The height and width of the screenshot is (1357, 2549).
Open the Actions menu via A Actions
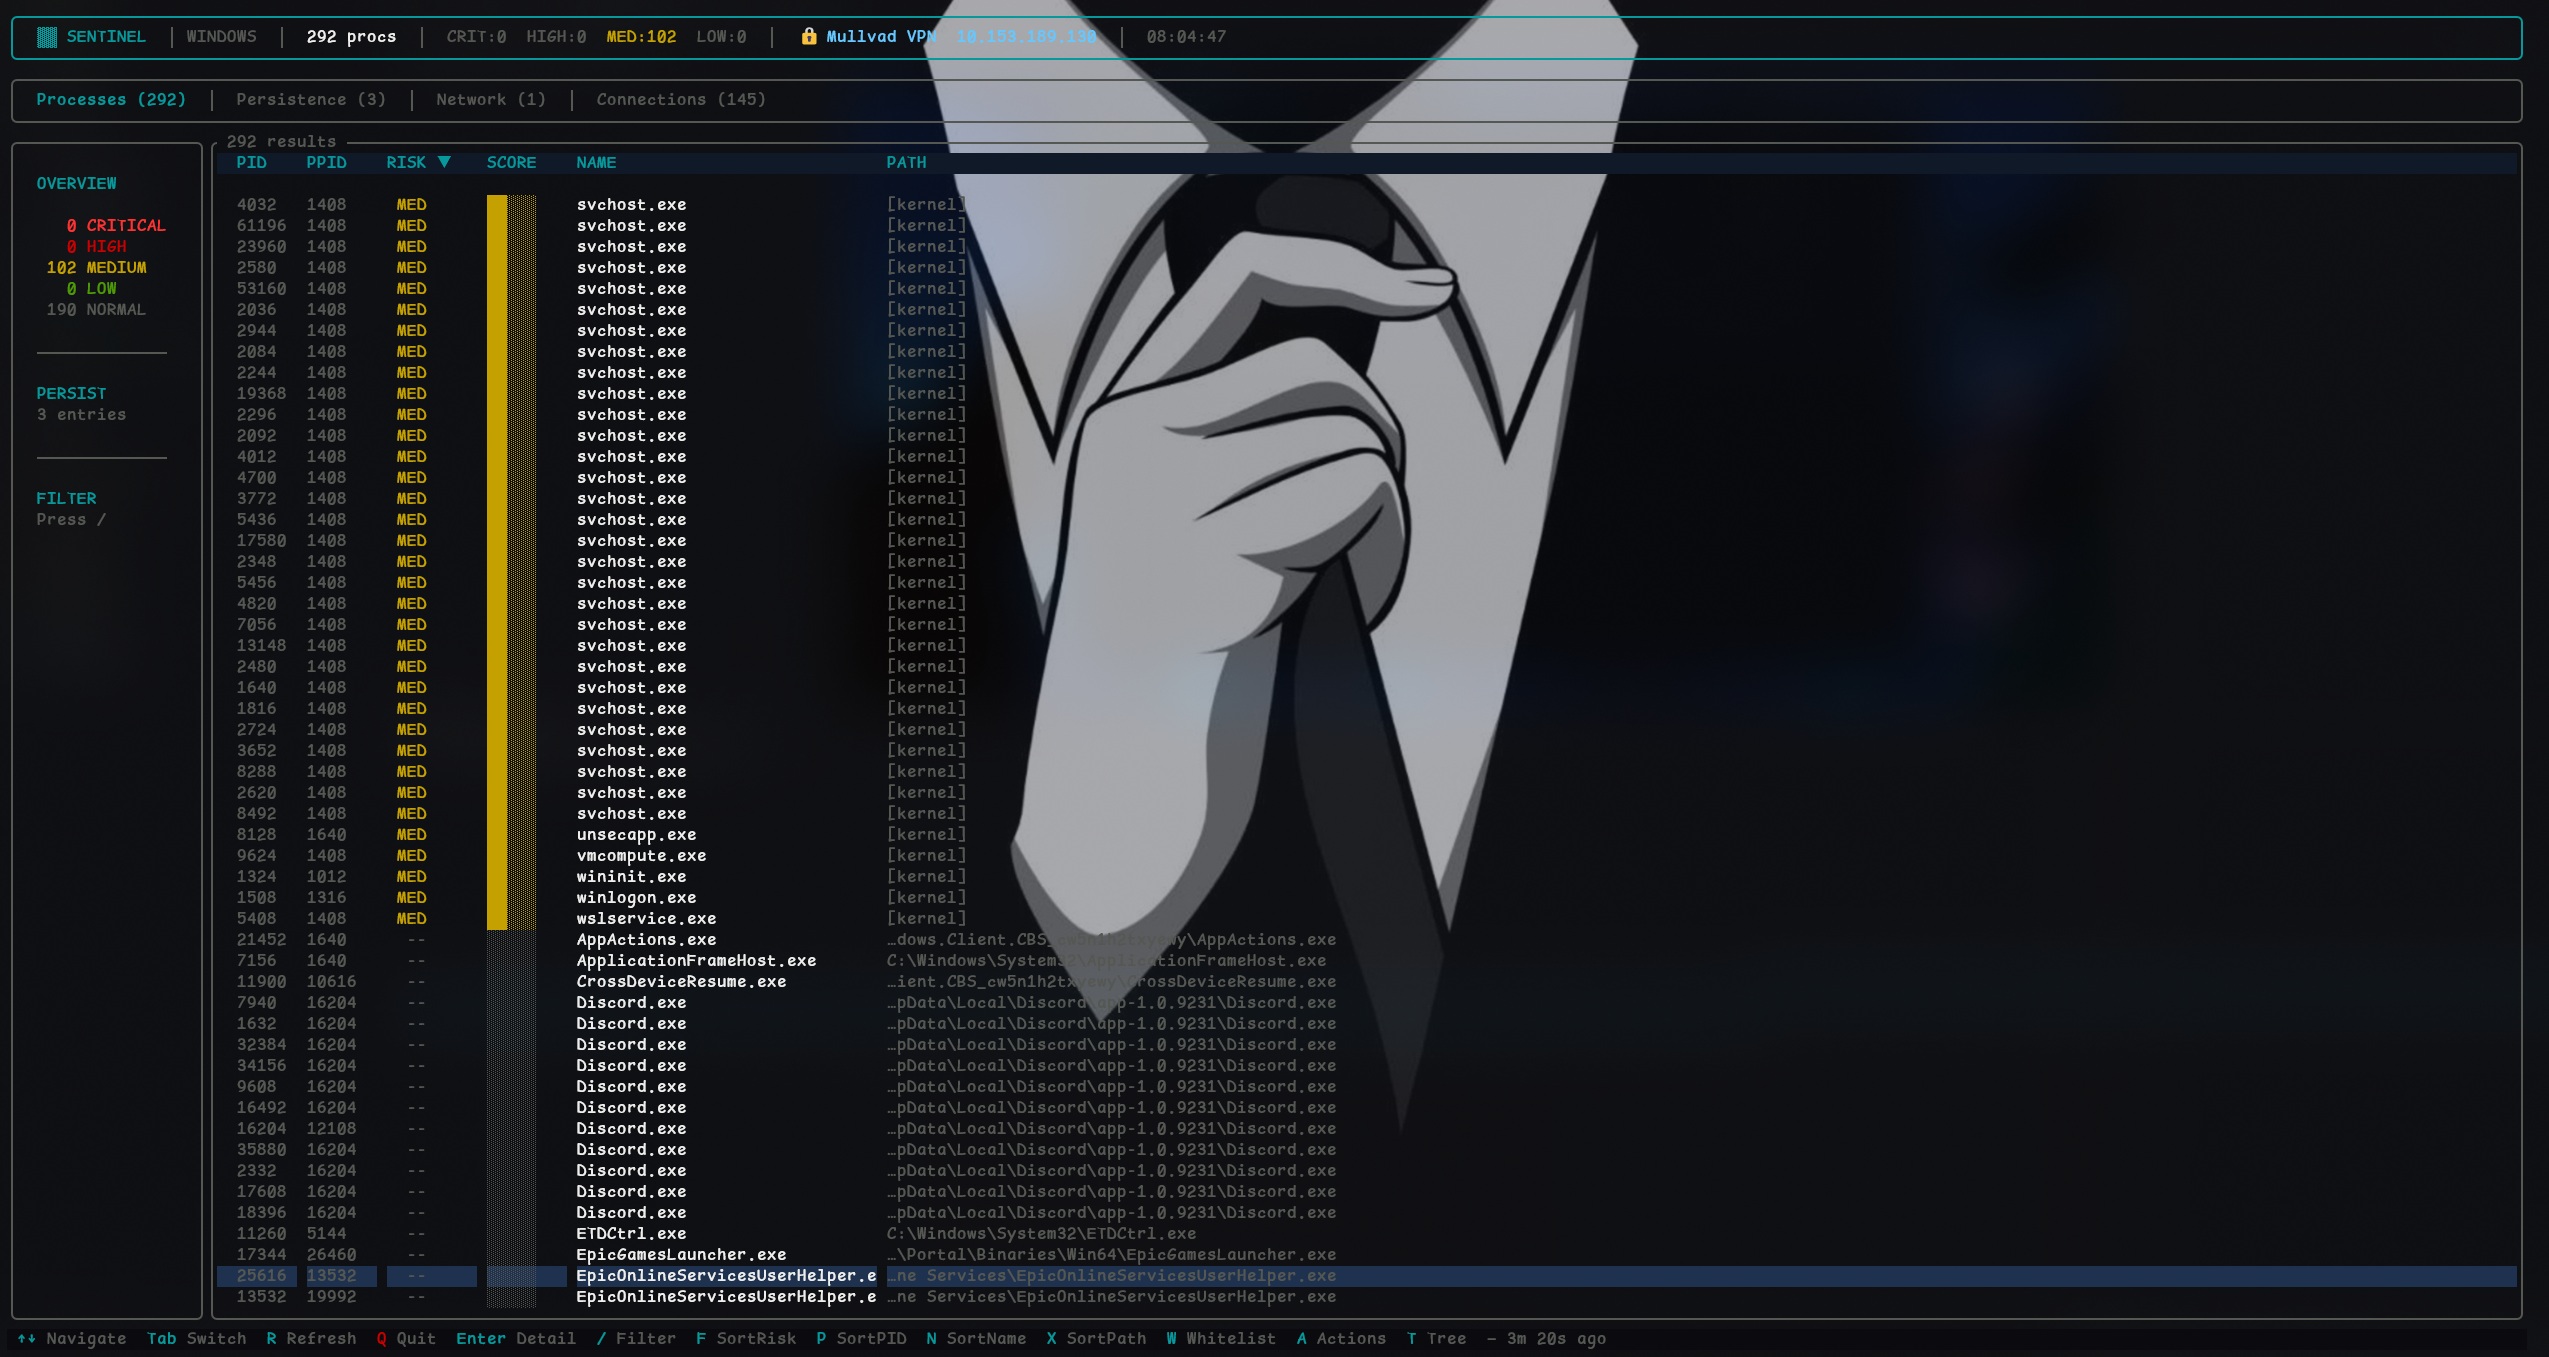tap(1340, 1338)
